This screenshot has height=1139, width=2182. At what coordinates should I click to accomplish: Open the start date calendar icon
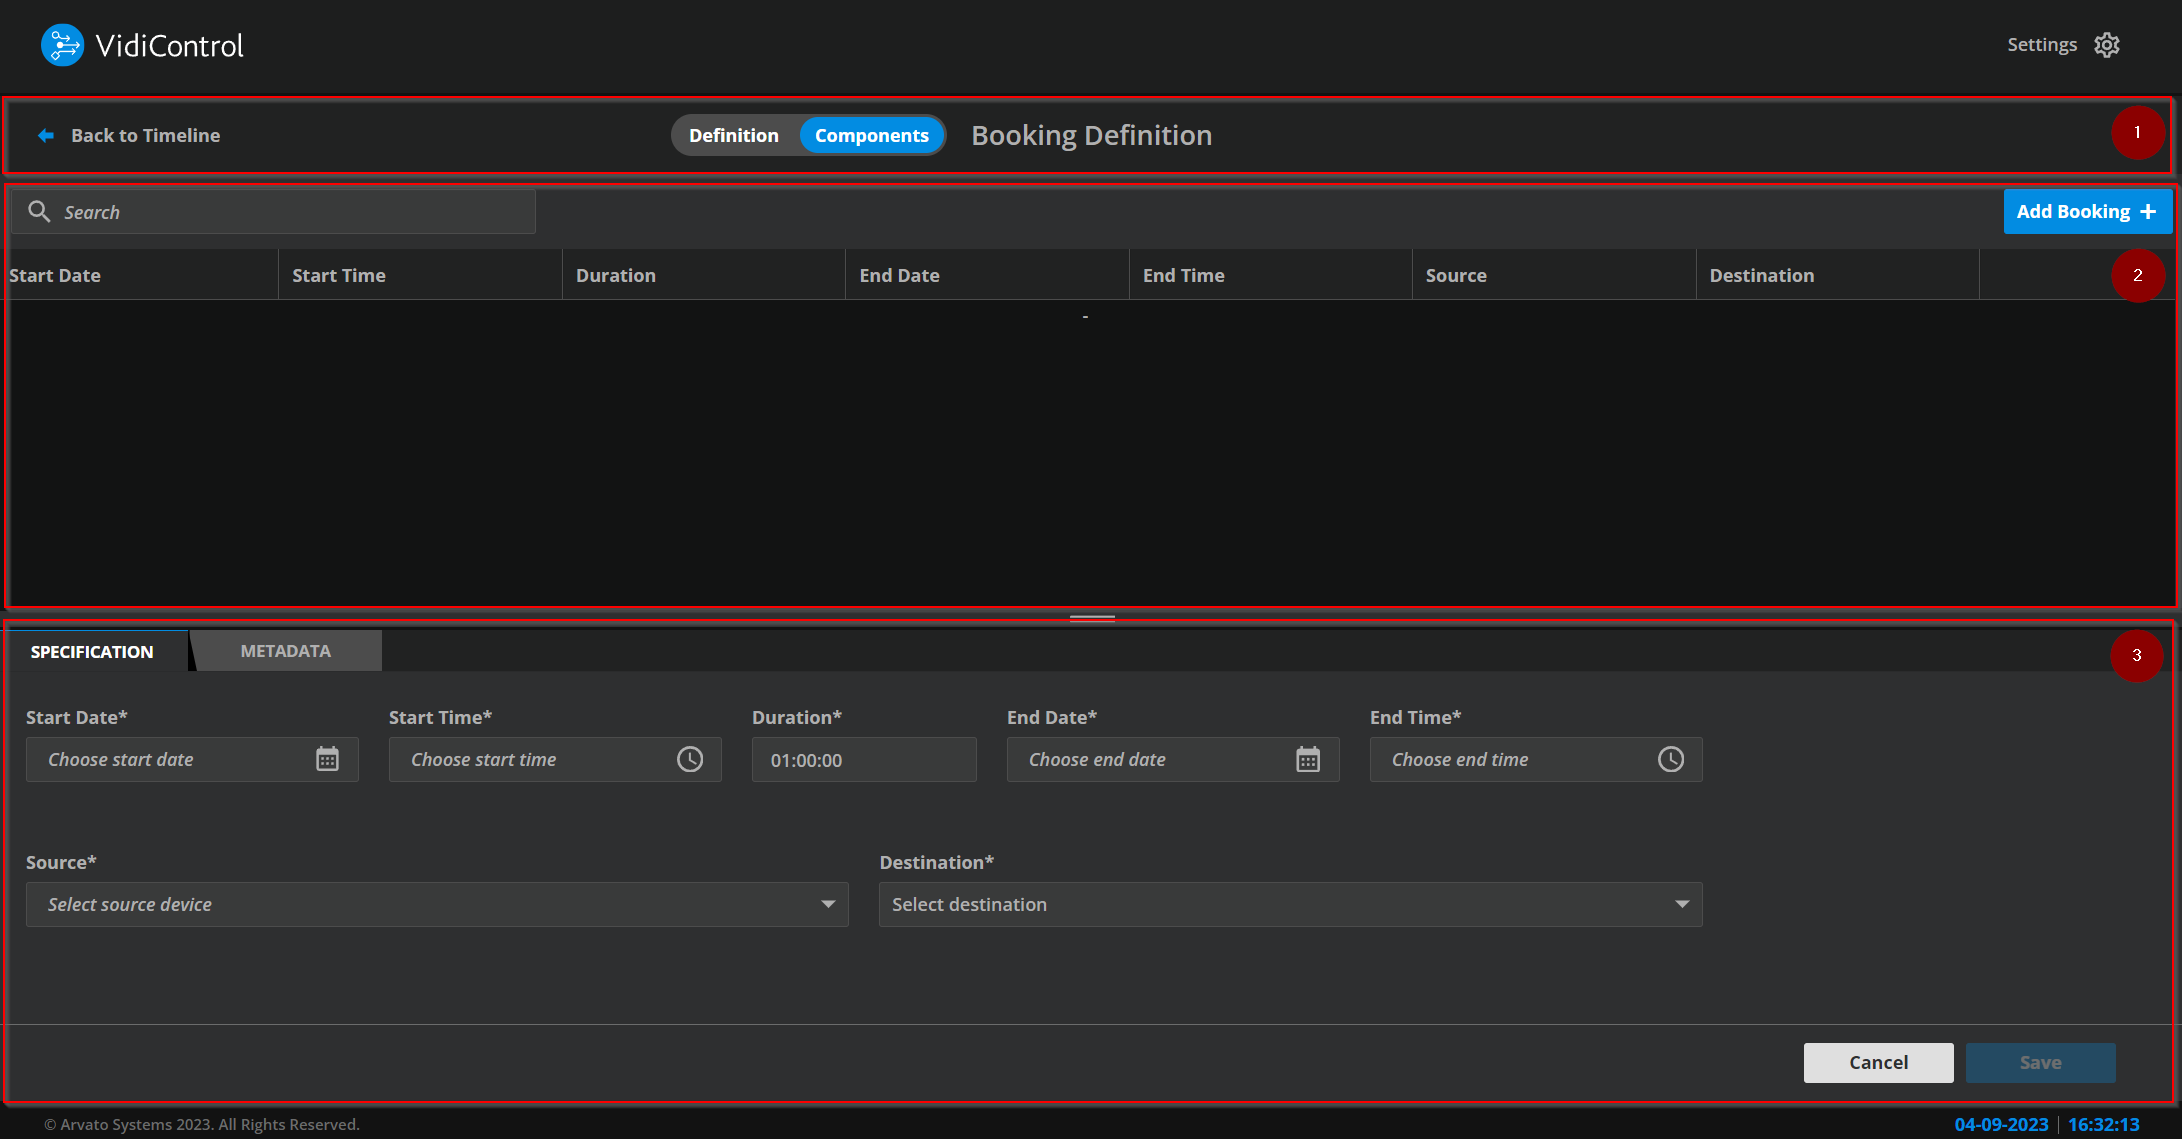pos(327,759)
